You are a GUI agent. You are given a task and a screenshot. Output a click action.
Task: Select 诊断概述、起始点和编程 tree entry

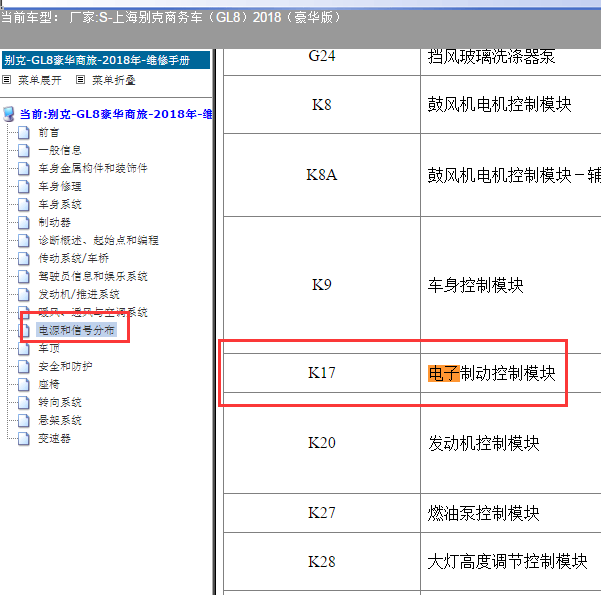click(98, 240)
